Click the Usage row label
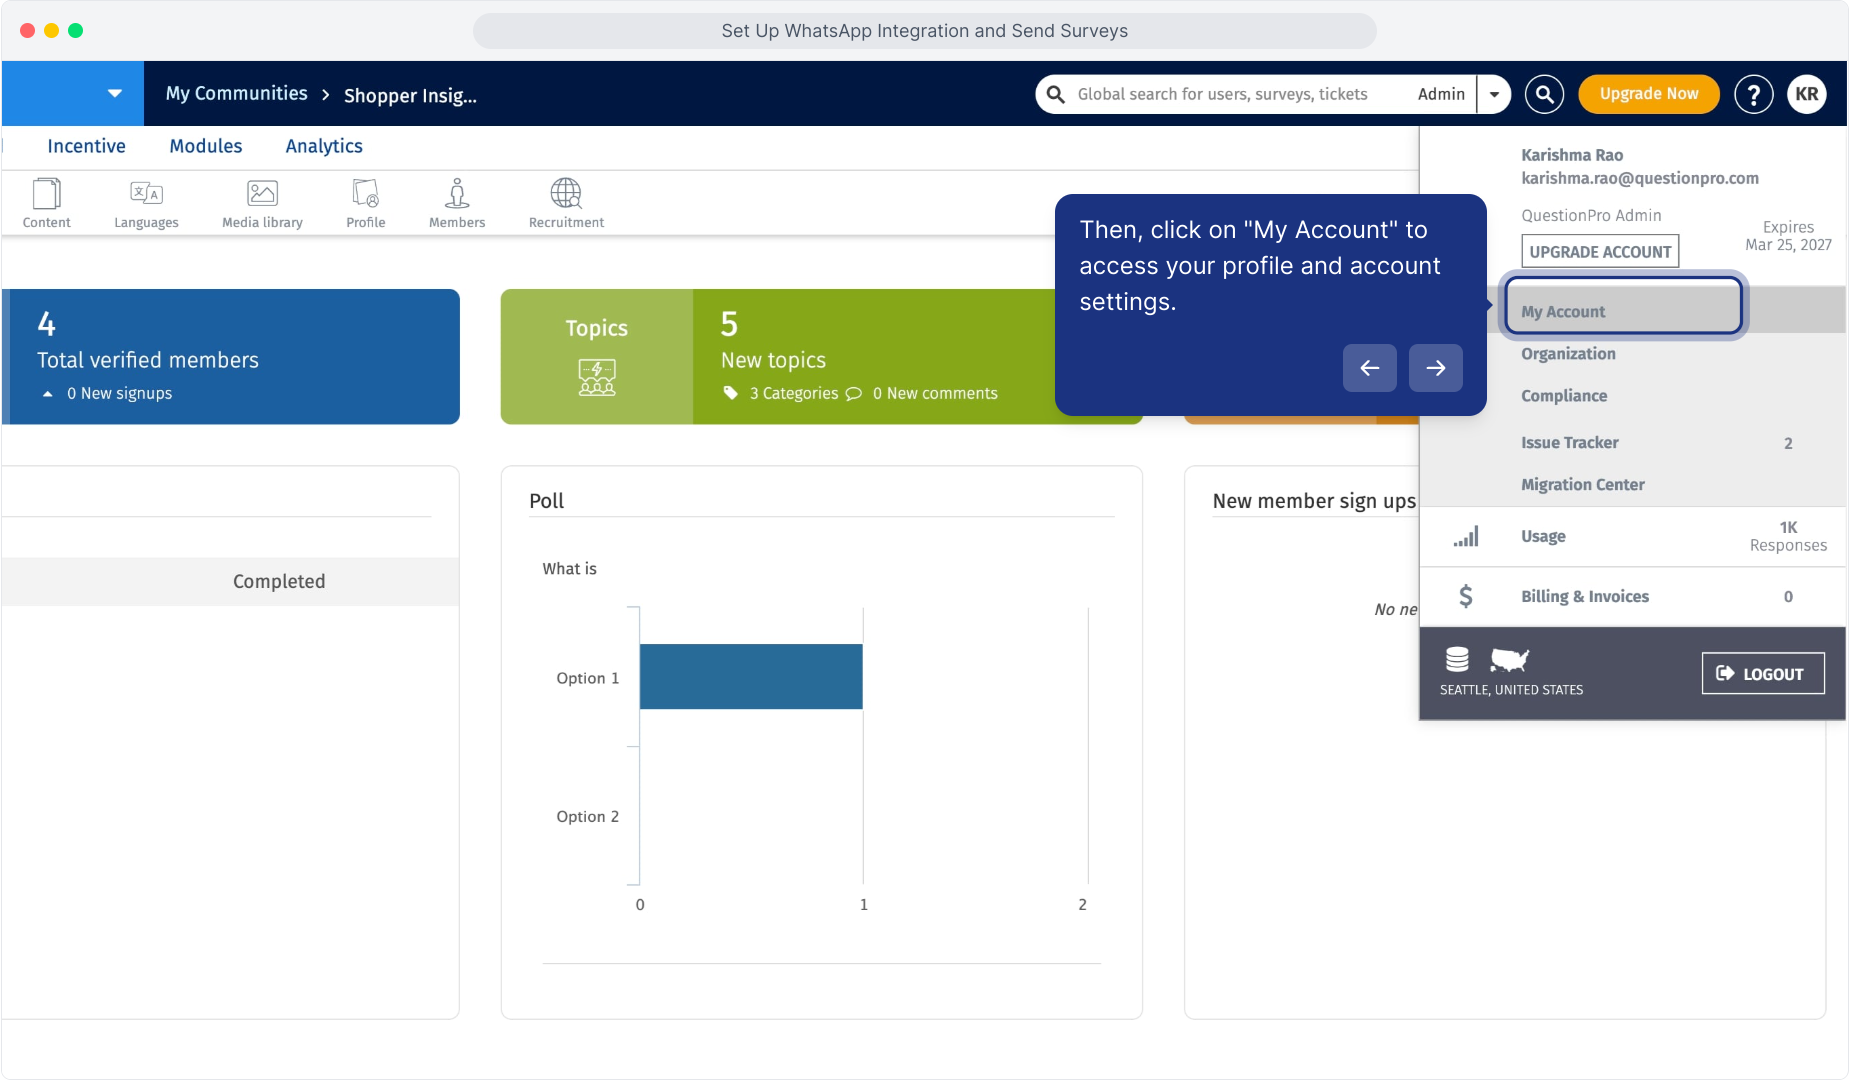Image resolution: width=1850 pixels, height=1080 pixels. click(1543, 537)
